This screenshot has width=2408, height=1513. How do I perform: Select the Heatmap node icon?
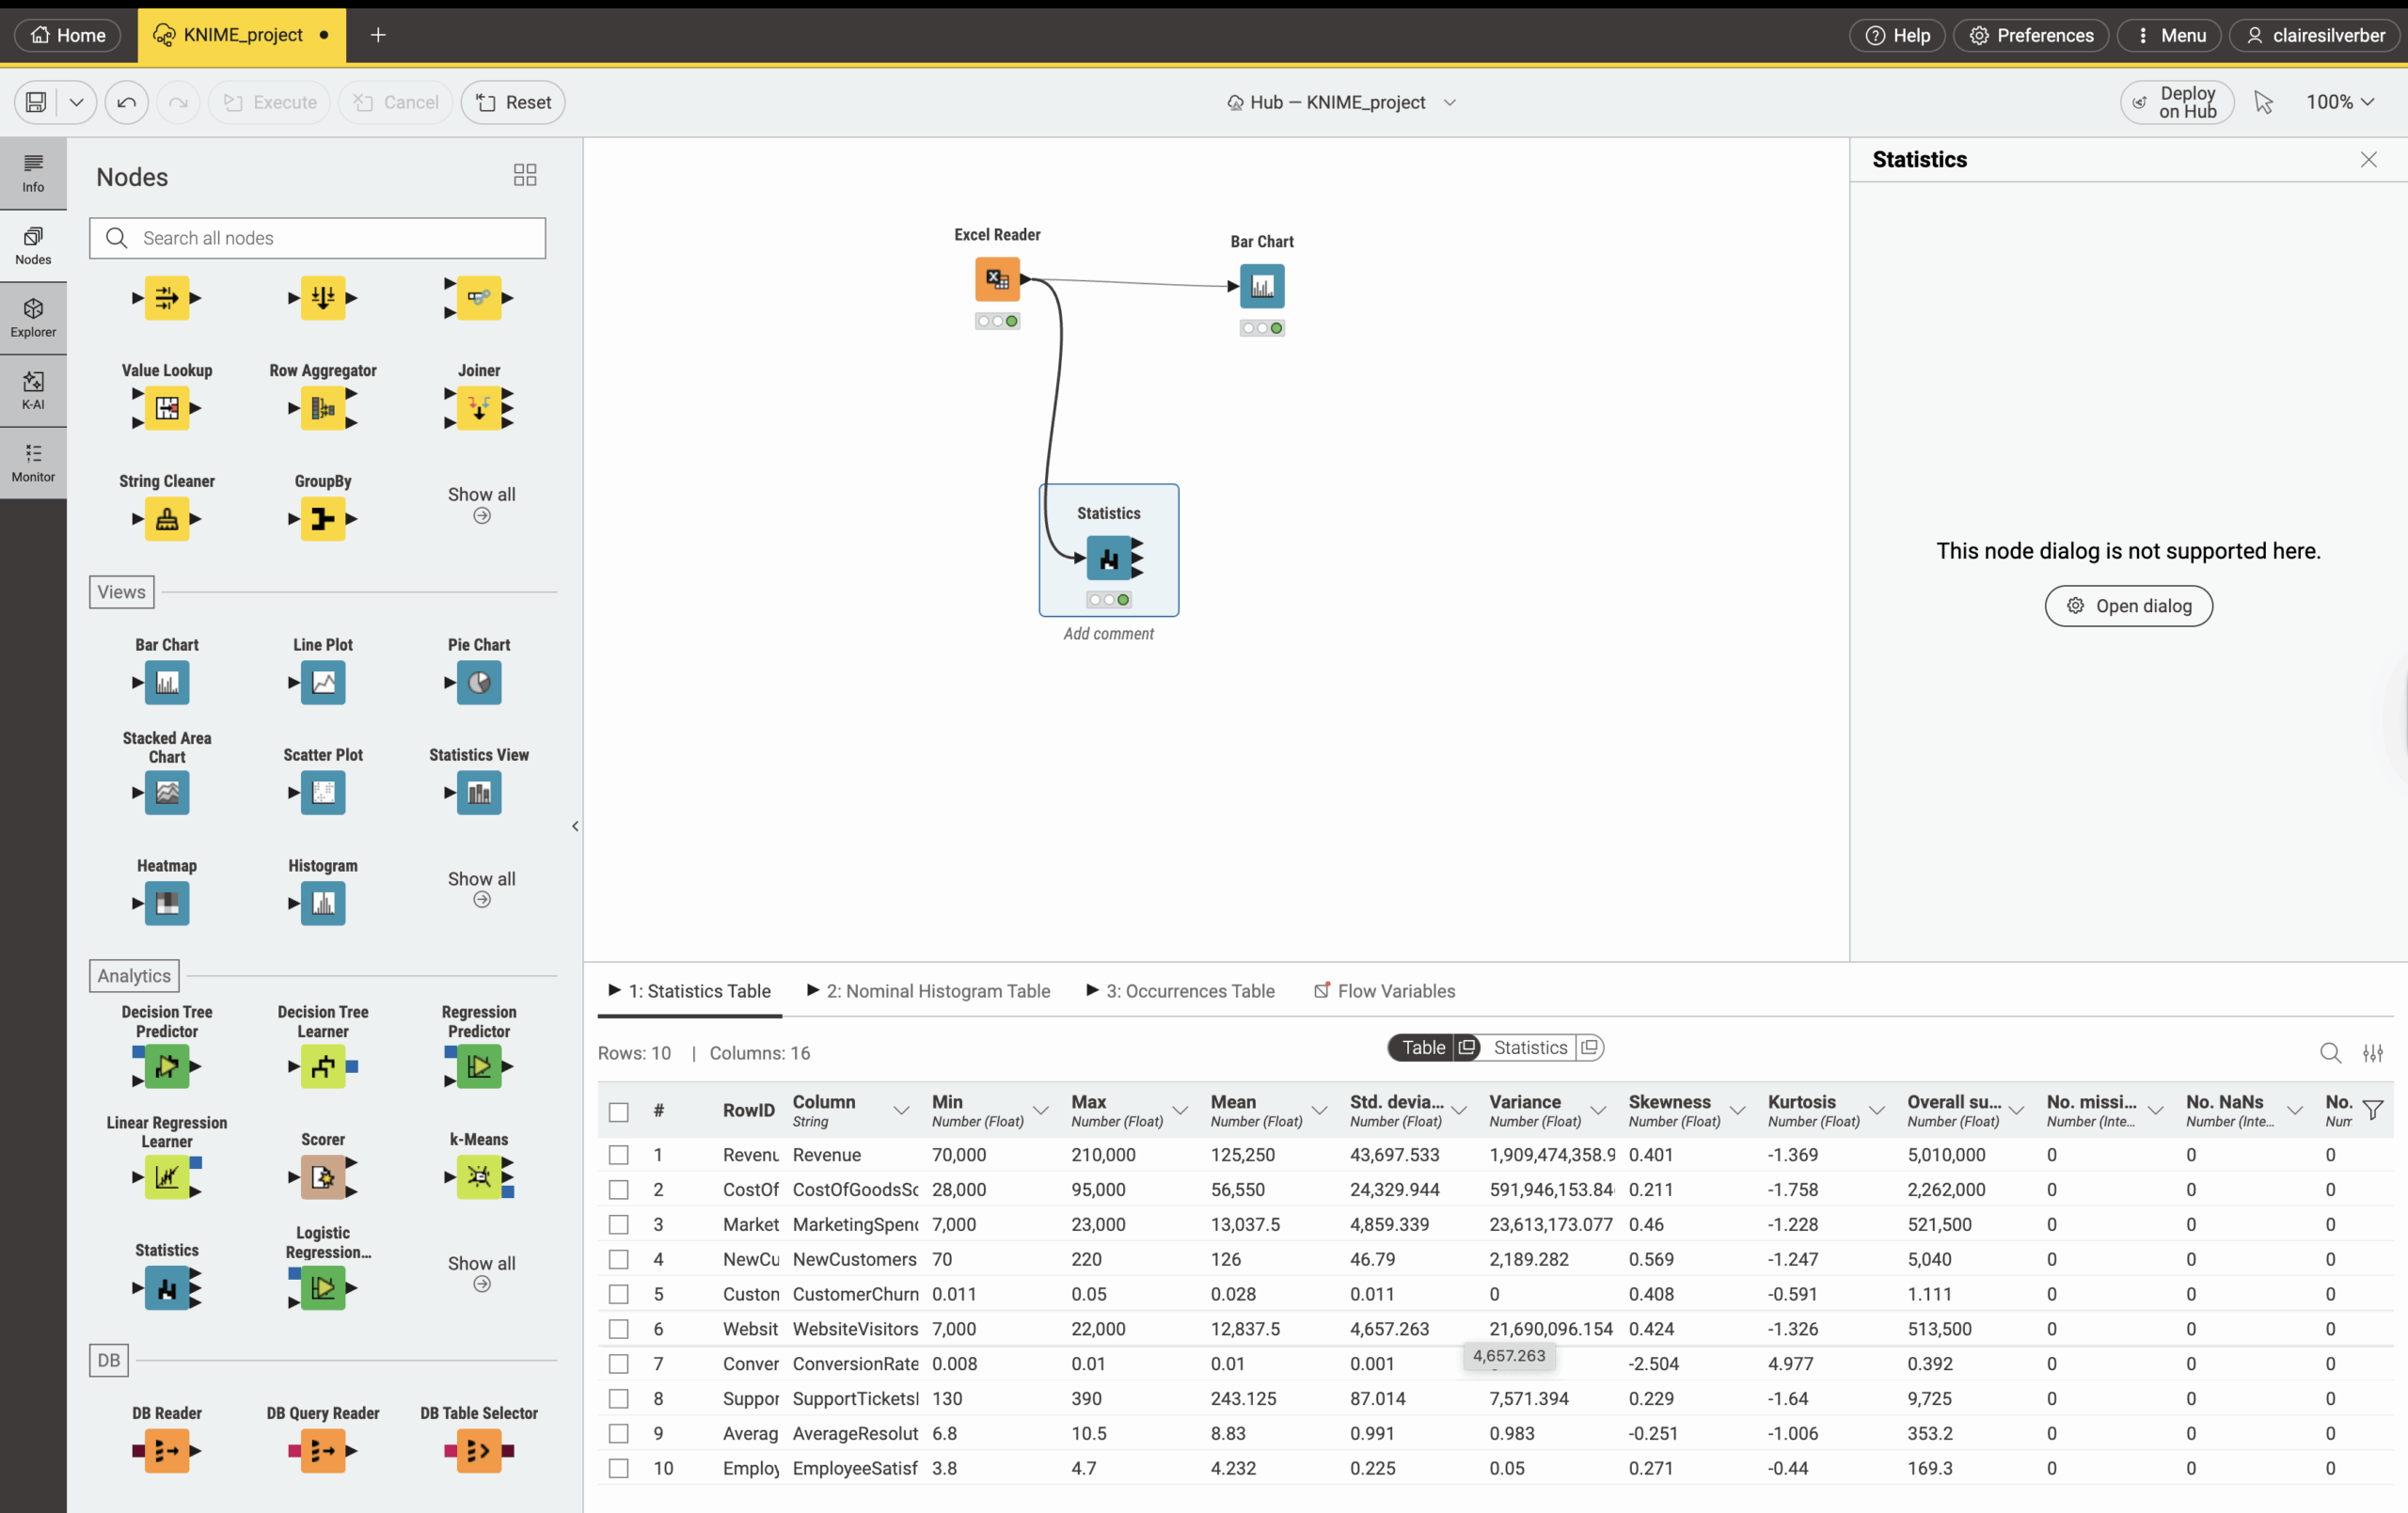pos(167,903)
